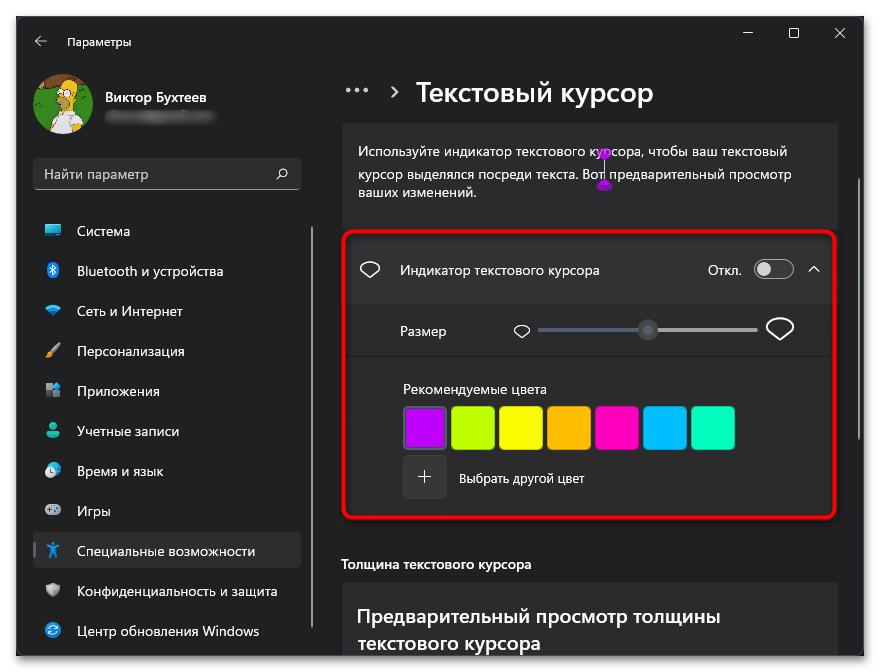Image resolution: width=880 pixels, height=672 pixels.
Task: Expand the breadcrumb ellipsis menu
Action: 357,90
